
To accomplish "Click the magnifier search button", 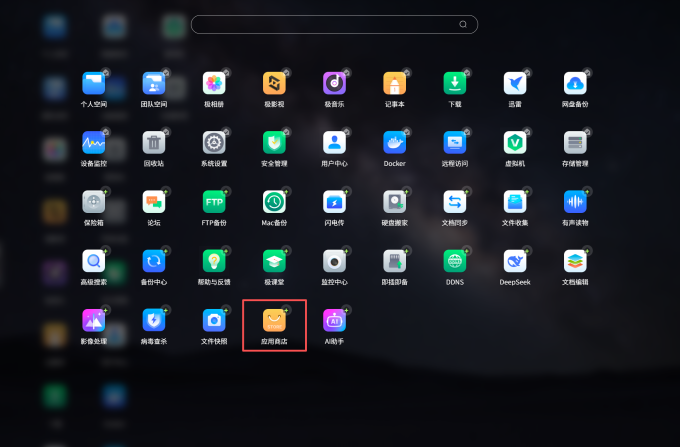I will coord(463,24).
